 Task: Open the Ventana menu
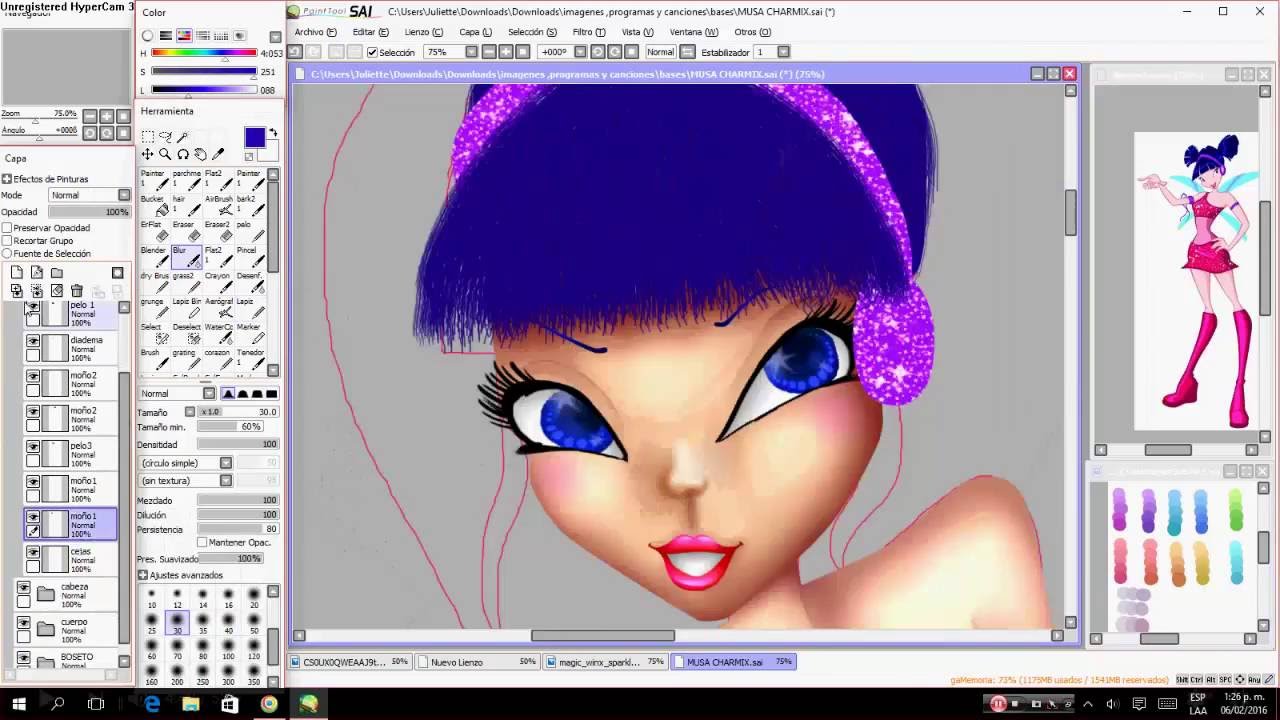(x=694, y=32)
